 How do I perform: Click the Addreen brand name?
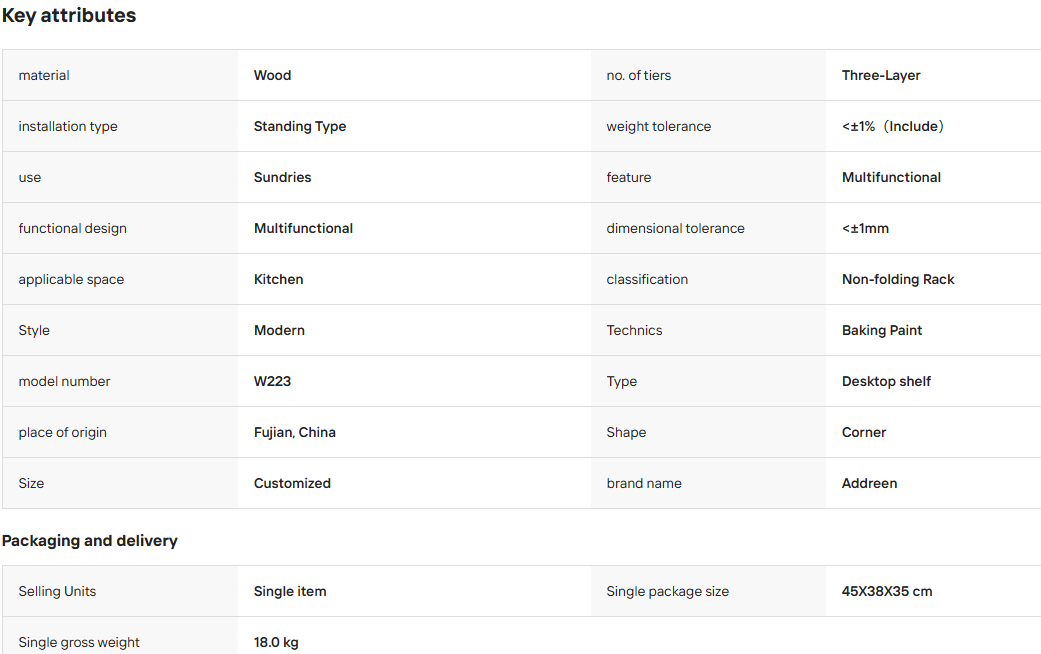869,483
